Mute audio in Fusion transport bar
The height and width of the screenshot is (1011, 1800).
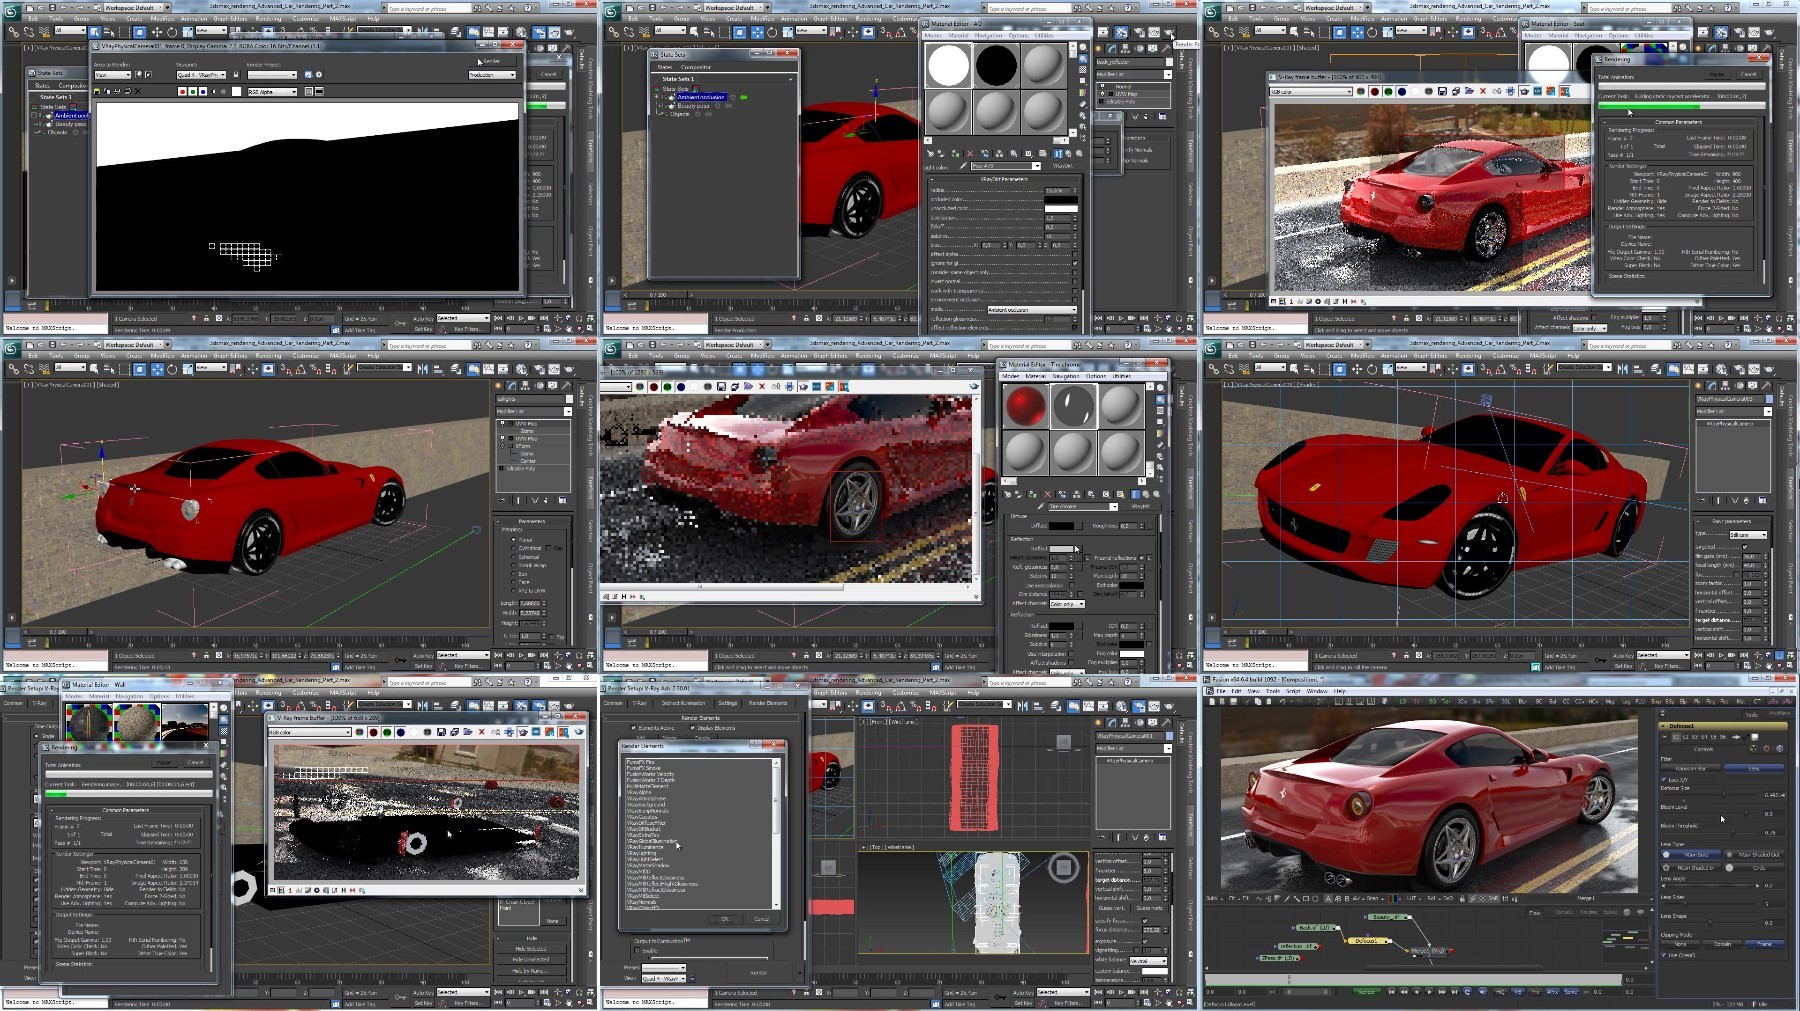coord(1483,992)
